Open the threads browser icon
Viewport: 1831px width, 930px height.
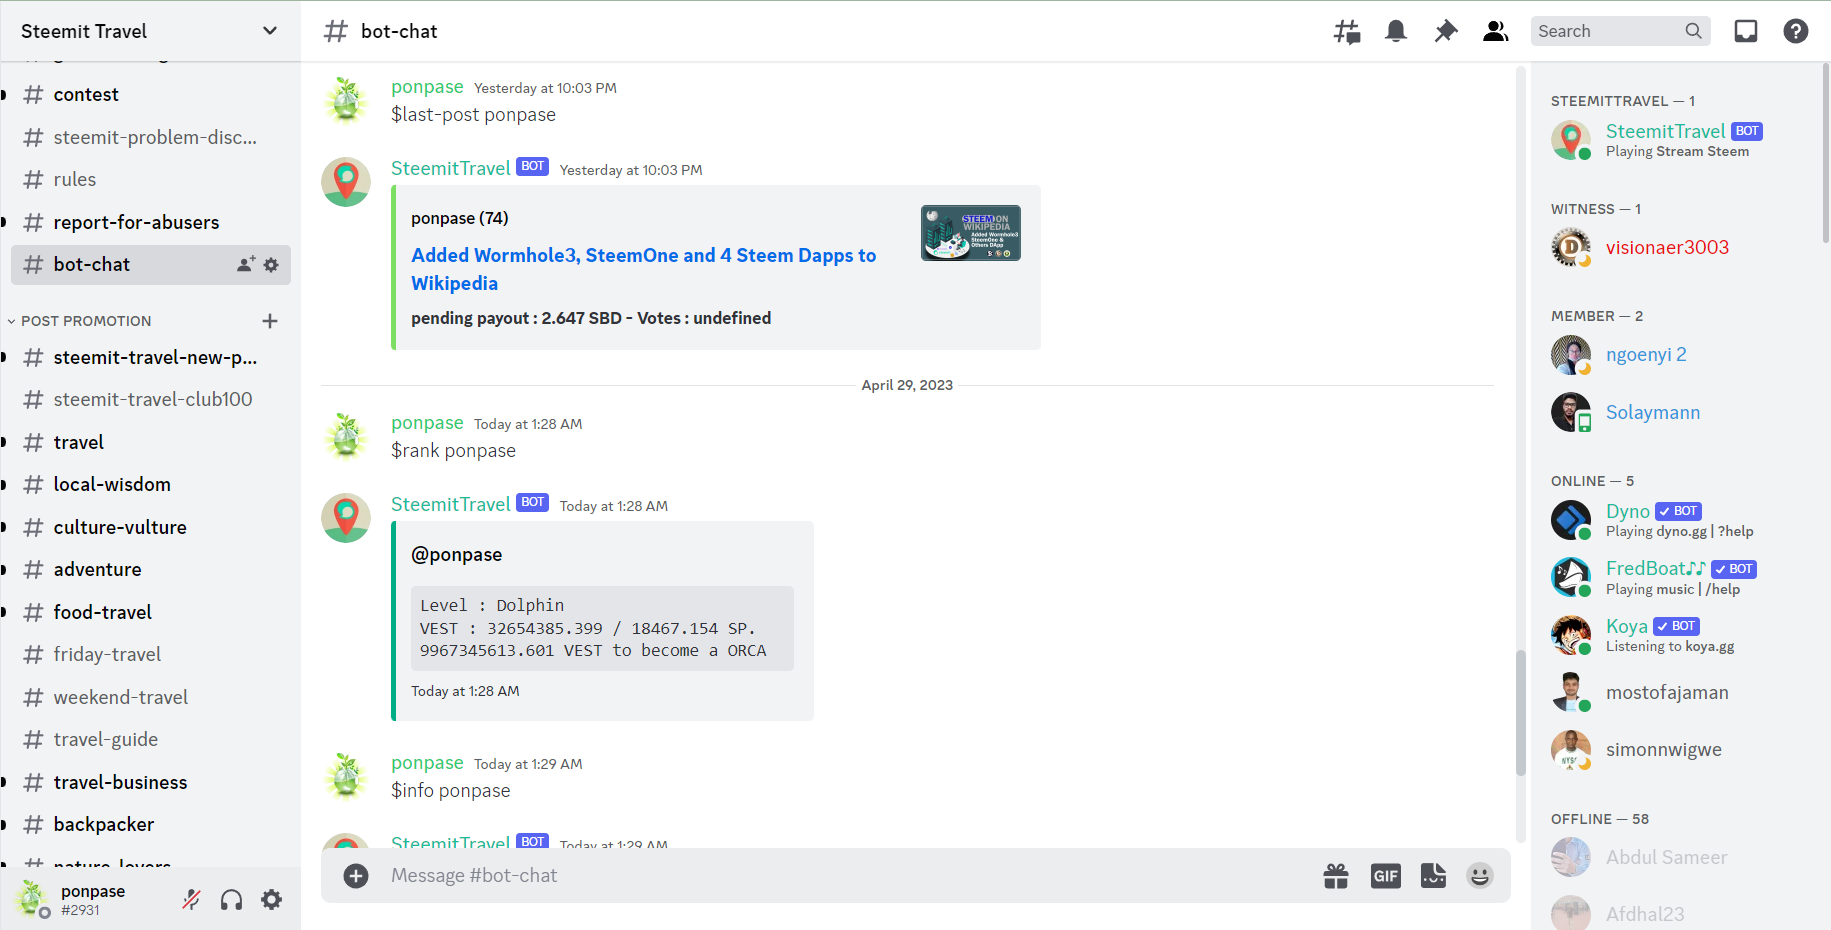tap(1346, 31)
